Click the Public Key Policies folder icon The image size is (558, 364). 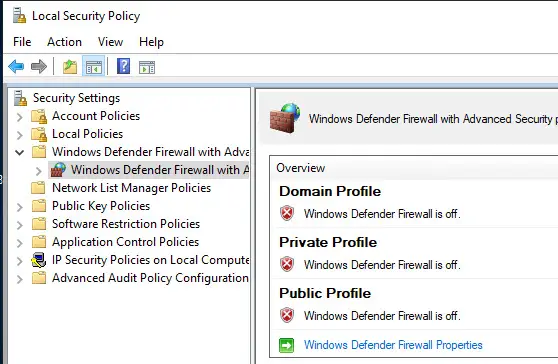tap(38, 206)
